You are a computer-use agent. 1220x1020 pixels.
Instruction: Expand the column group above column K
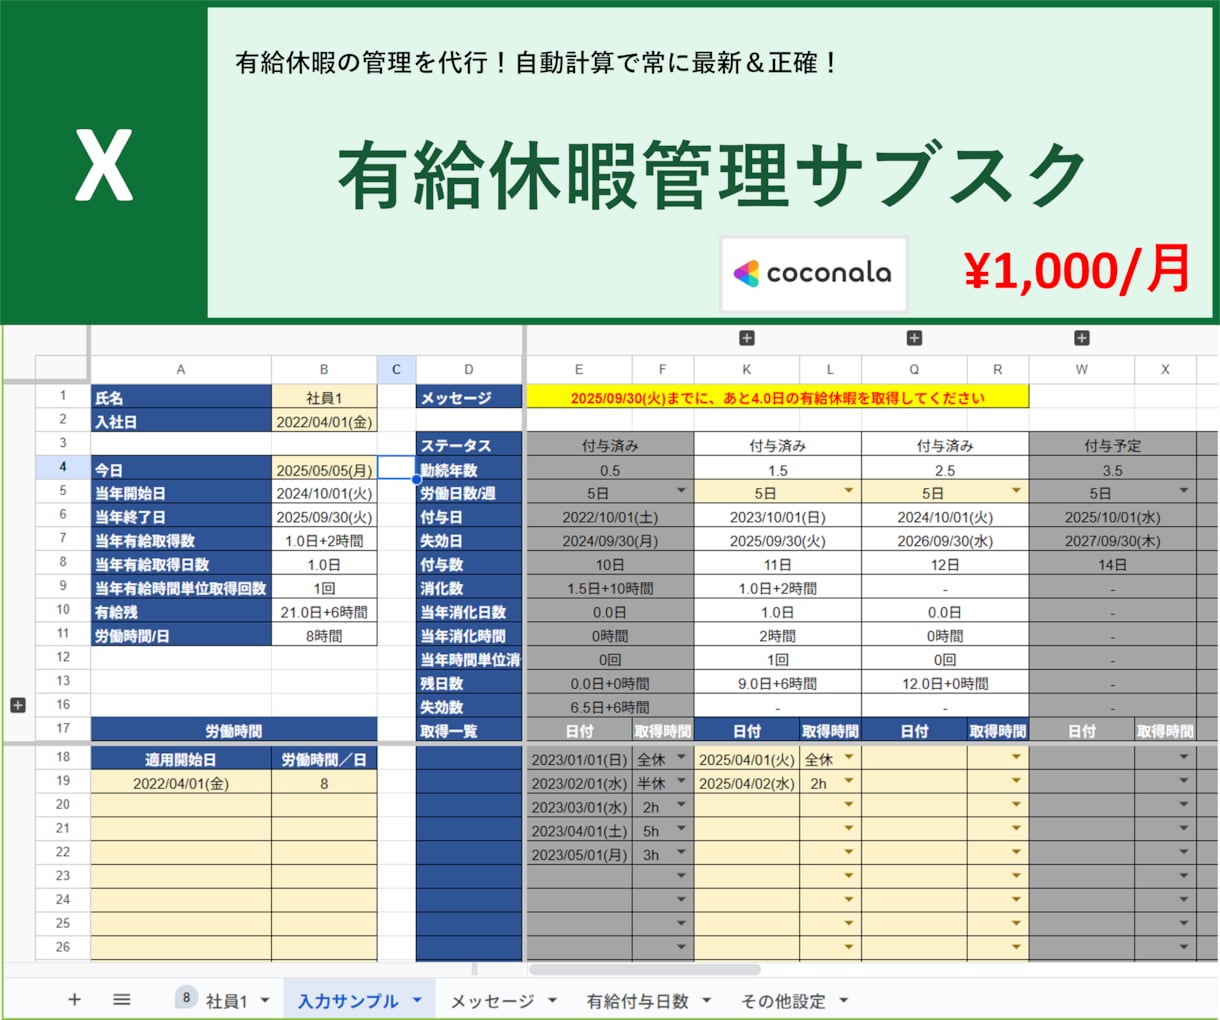click(x=746, y=339)
